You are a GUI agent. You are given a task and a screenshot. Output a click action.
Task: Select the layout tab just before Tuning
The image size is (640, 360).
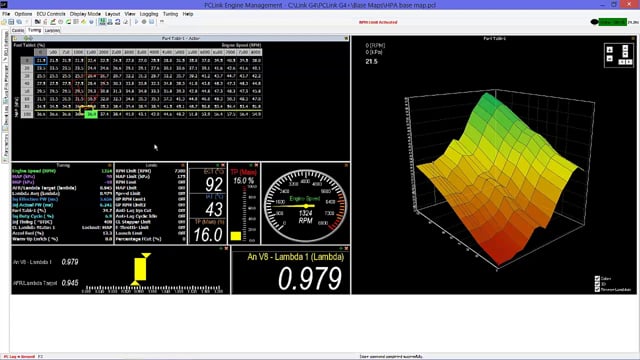18,31
